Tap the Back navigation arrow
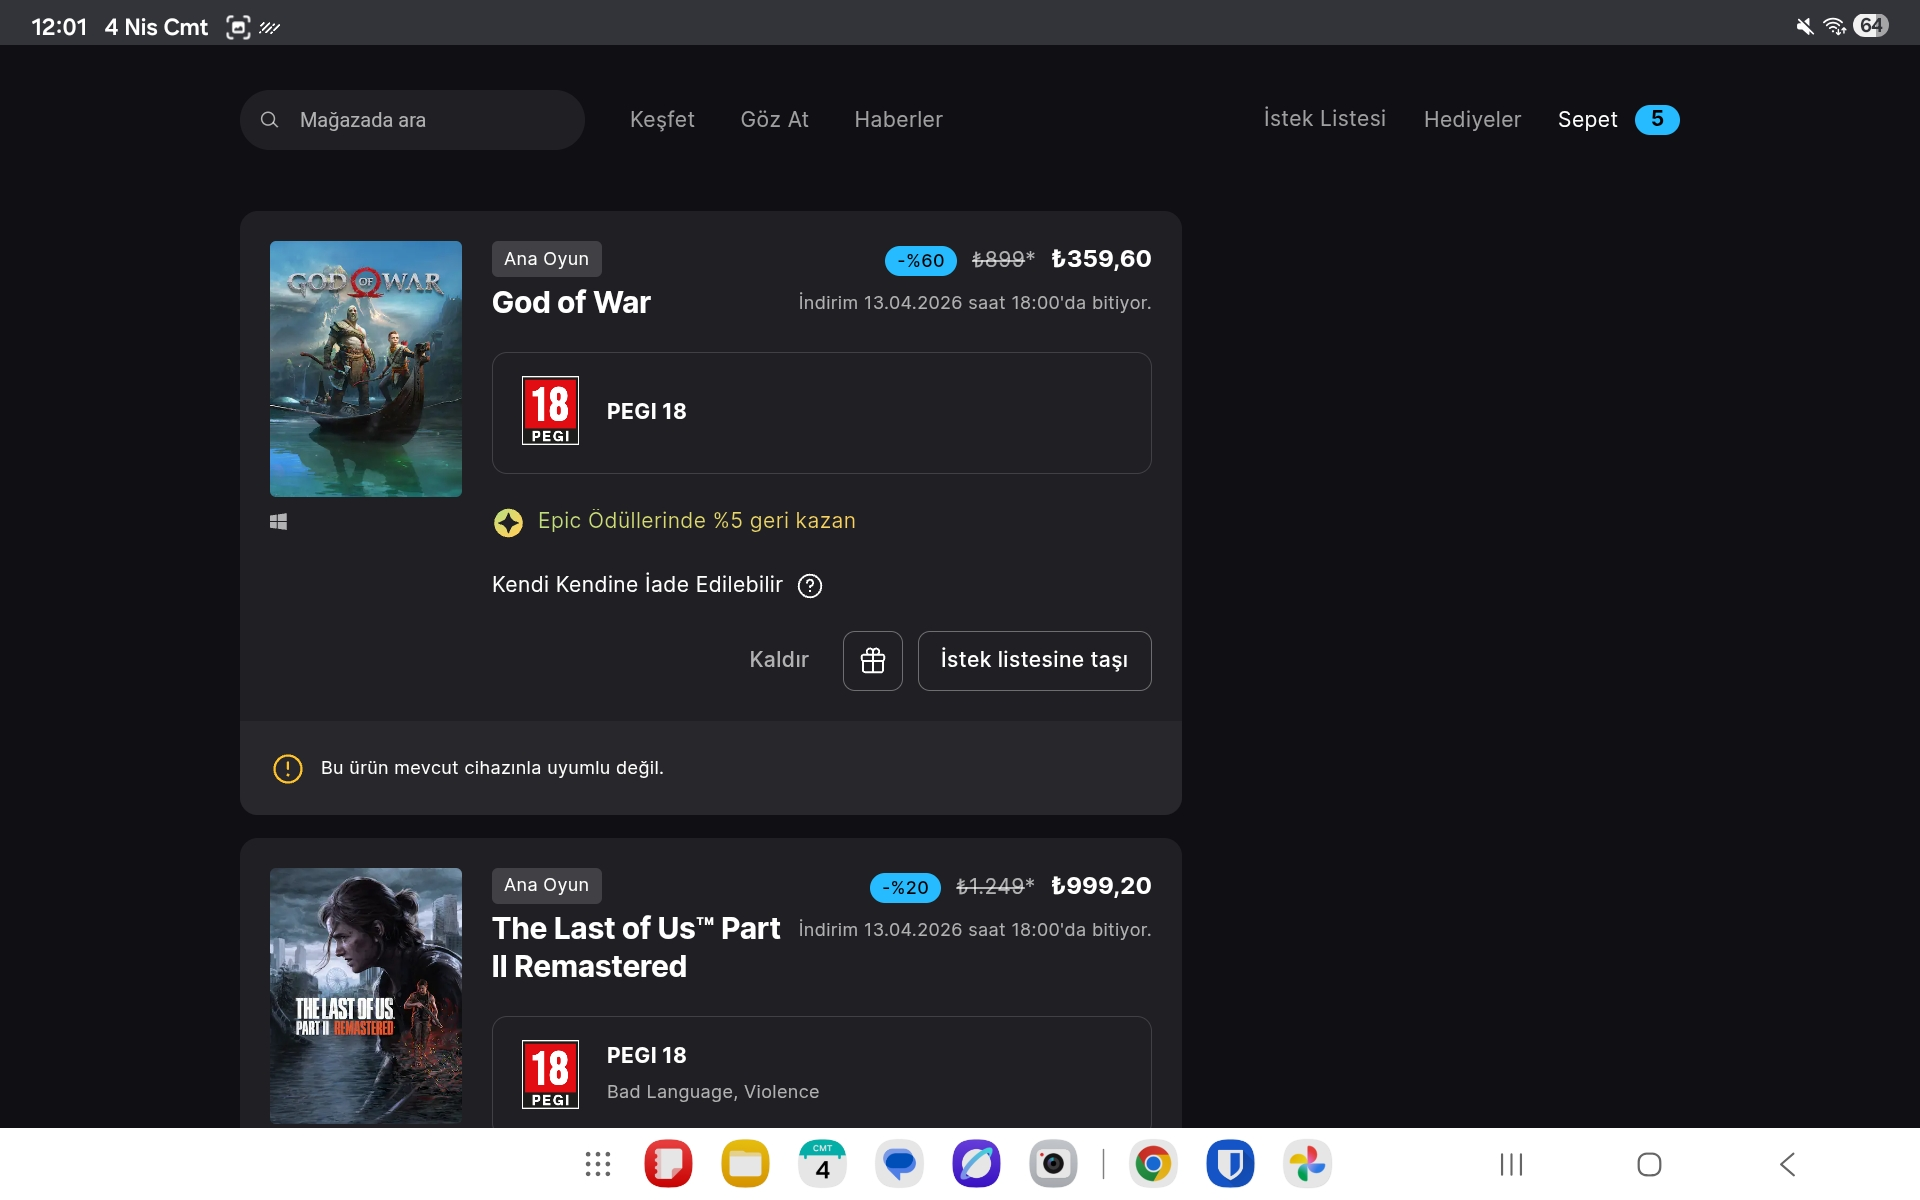 click(1788, 1164)
